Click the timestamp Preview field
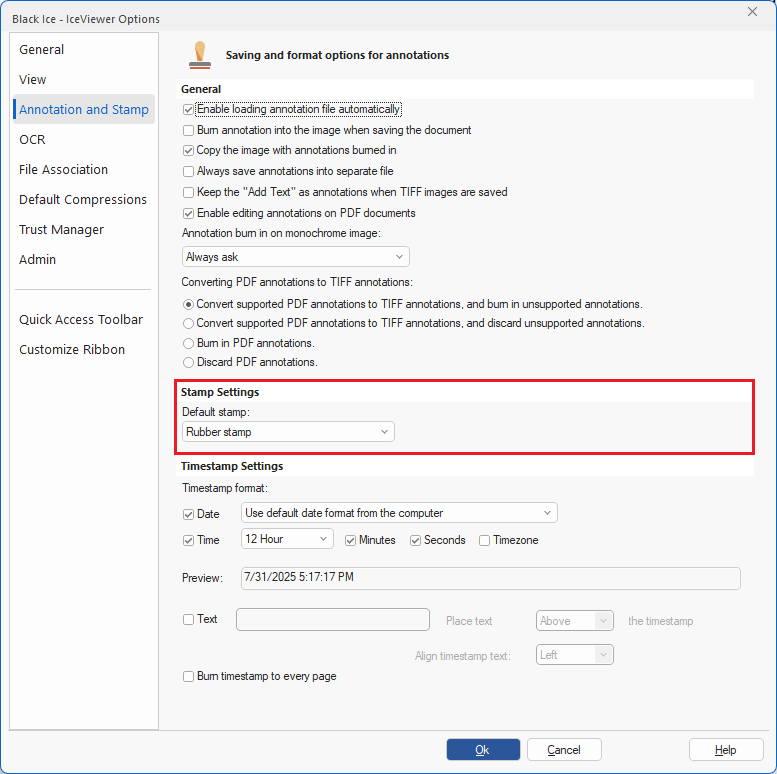 491,578
